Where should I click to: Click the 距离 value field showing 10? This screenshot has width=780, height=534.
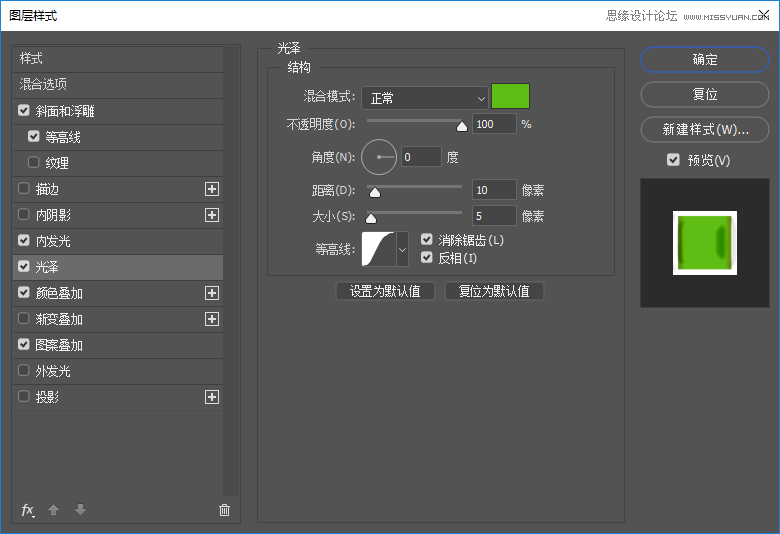pos(494,190)
